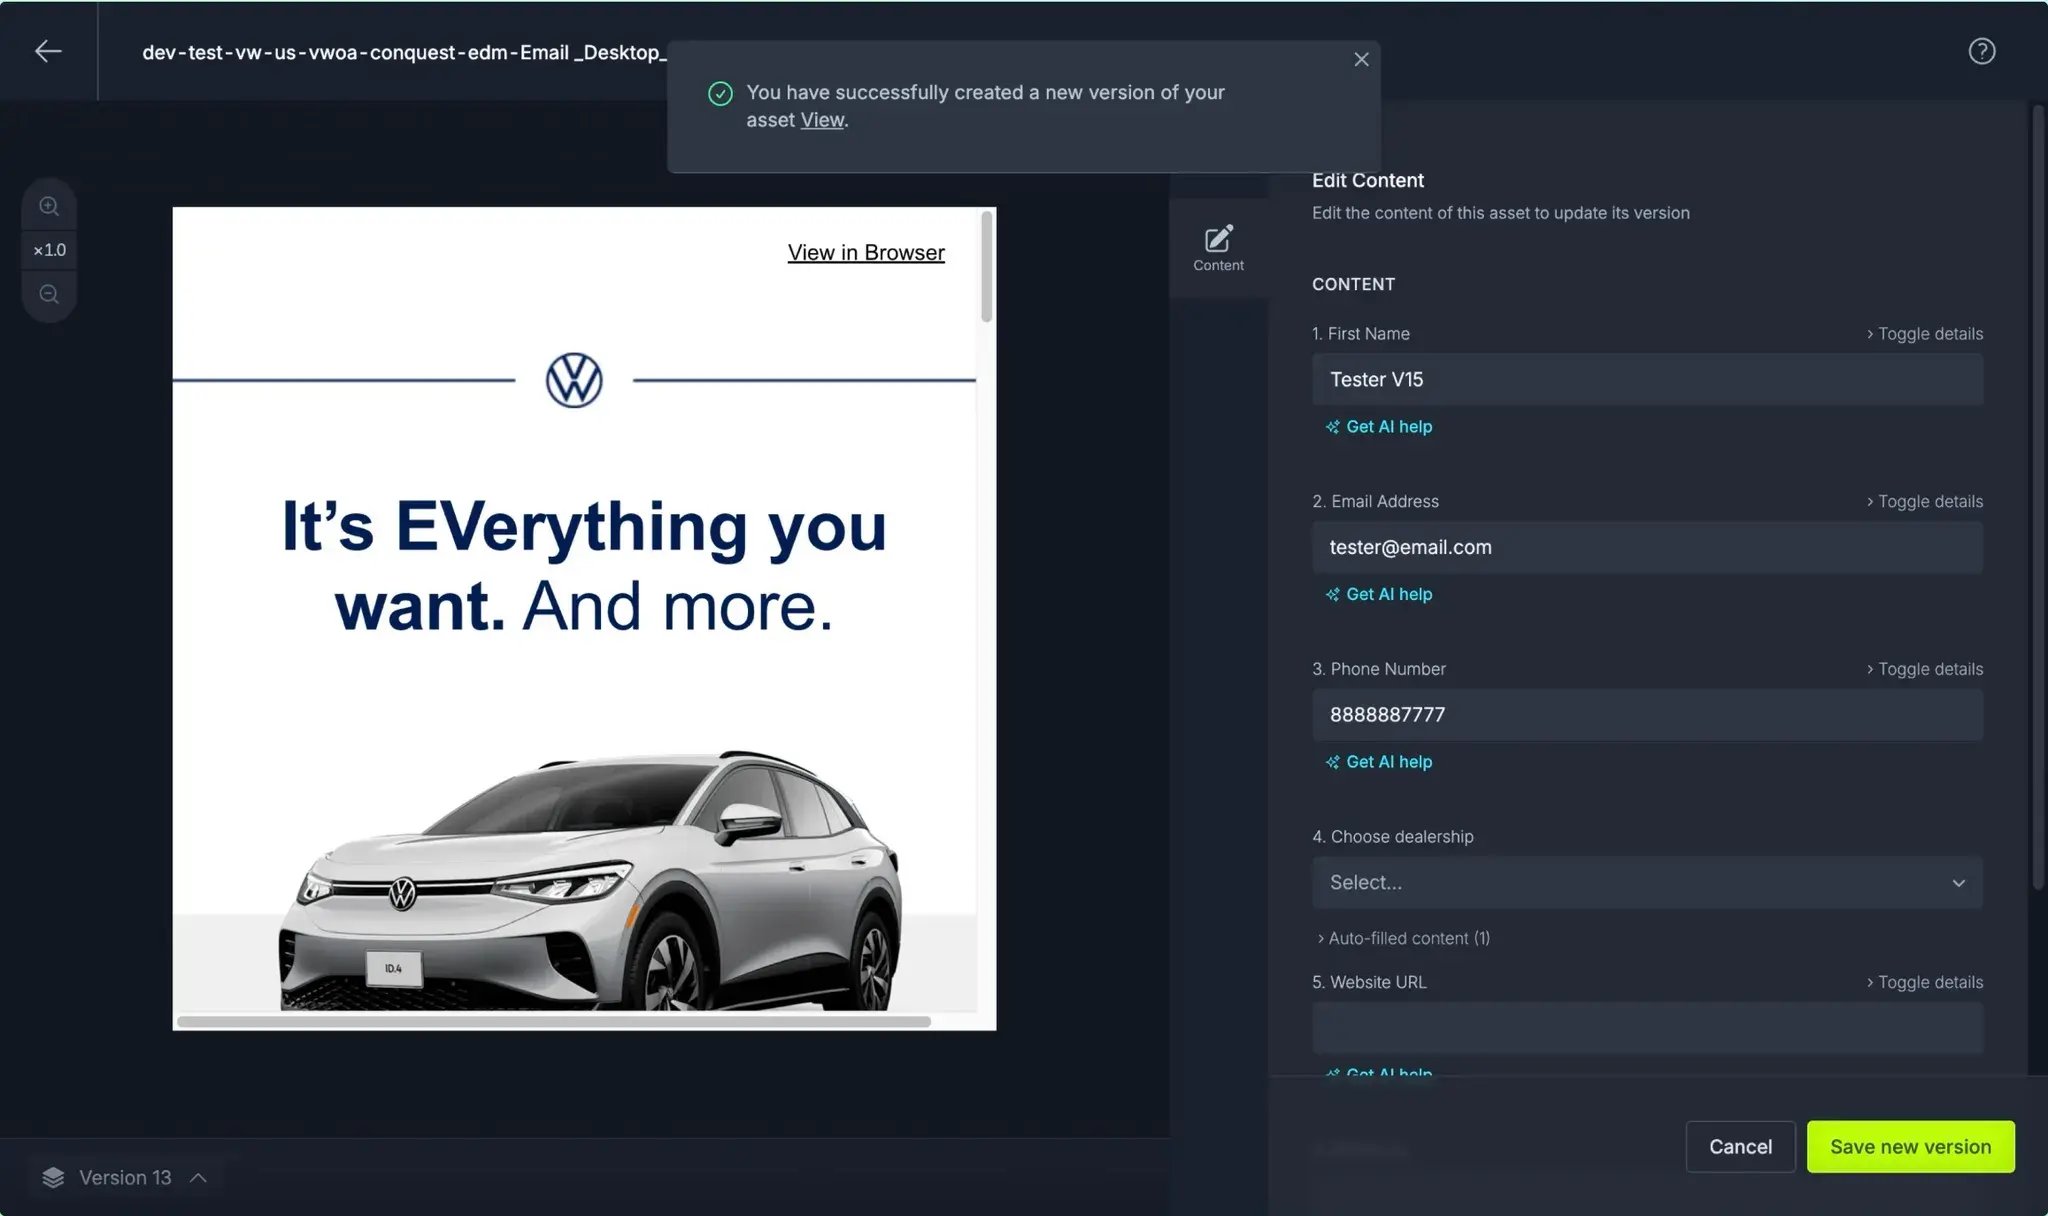This screenshot has width=2048, height=1216.
Task: Click the sparkle icon under First Name
Action: pos(1332,427)
